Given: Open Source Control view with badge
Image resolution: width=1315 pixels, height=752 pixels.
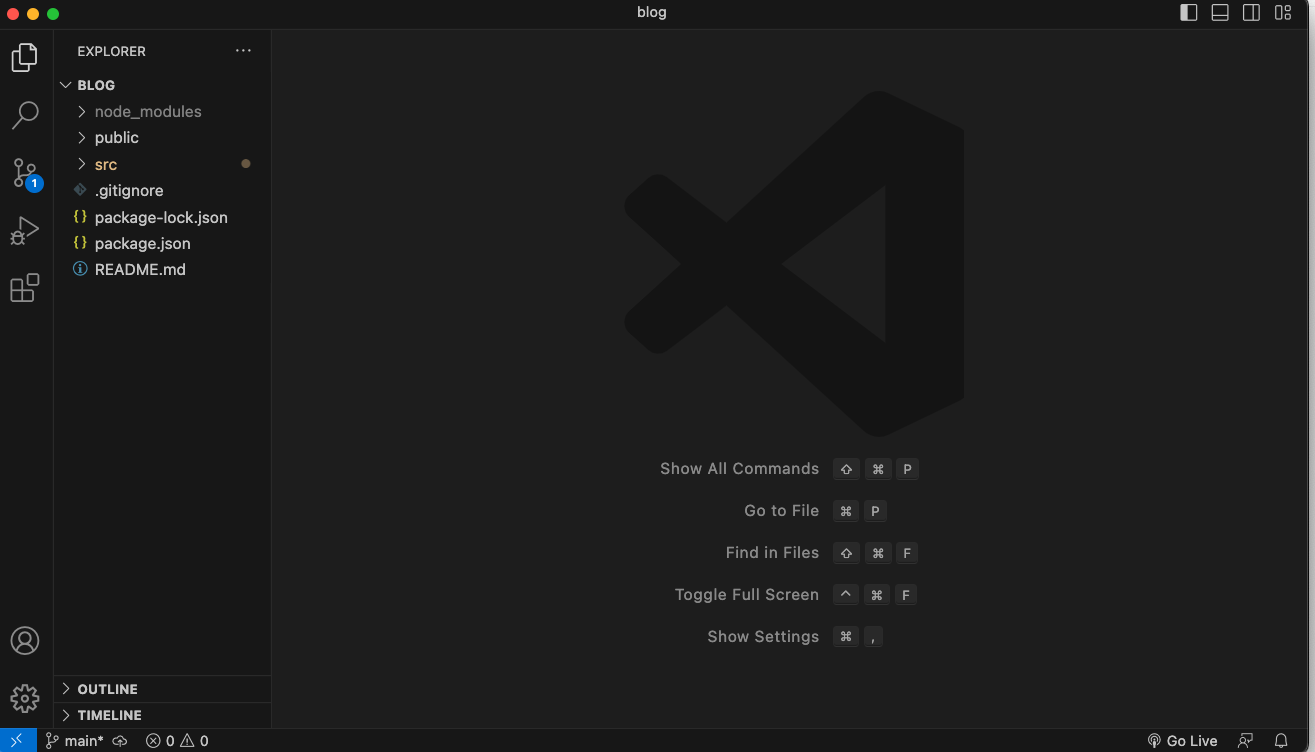Looking at the screenshot, I should point(25,173).
